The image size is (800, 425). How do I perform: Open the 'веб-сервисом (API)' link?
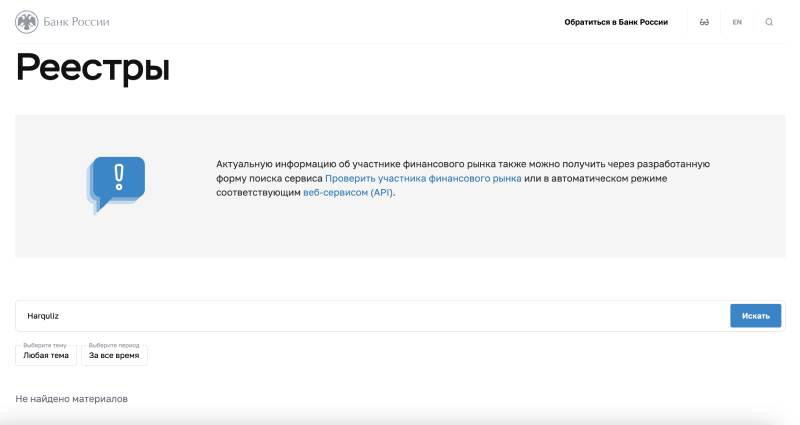tap(348, 192)
